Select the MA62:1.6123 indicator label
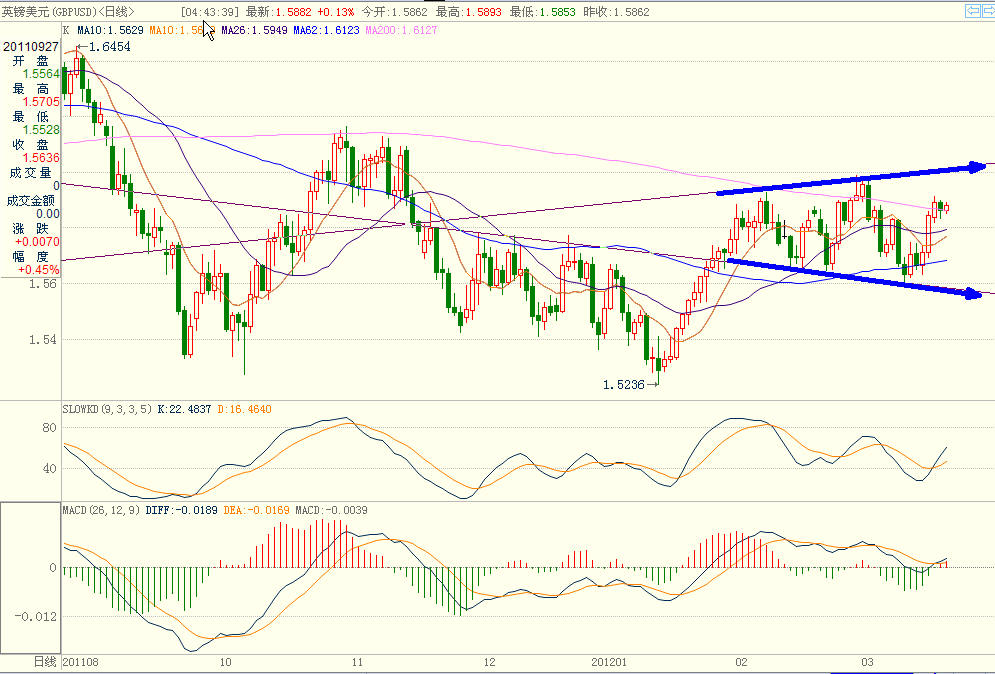The image size is (995, 674). [326, 30]
